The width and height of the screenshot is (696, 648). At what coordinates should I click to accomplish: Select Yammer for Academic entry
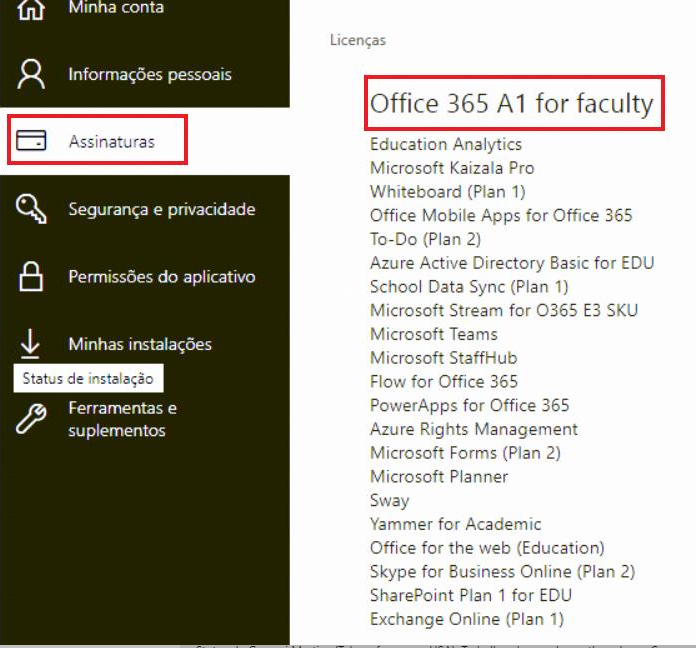coord(456,524)
